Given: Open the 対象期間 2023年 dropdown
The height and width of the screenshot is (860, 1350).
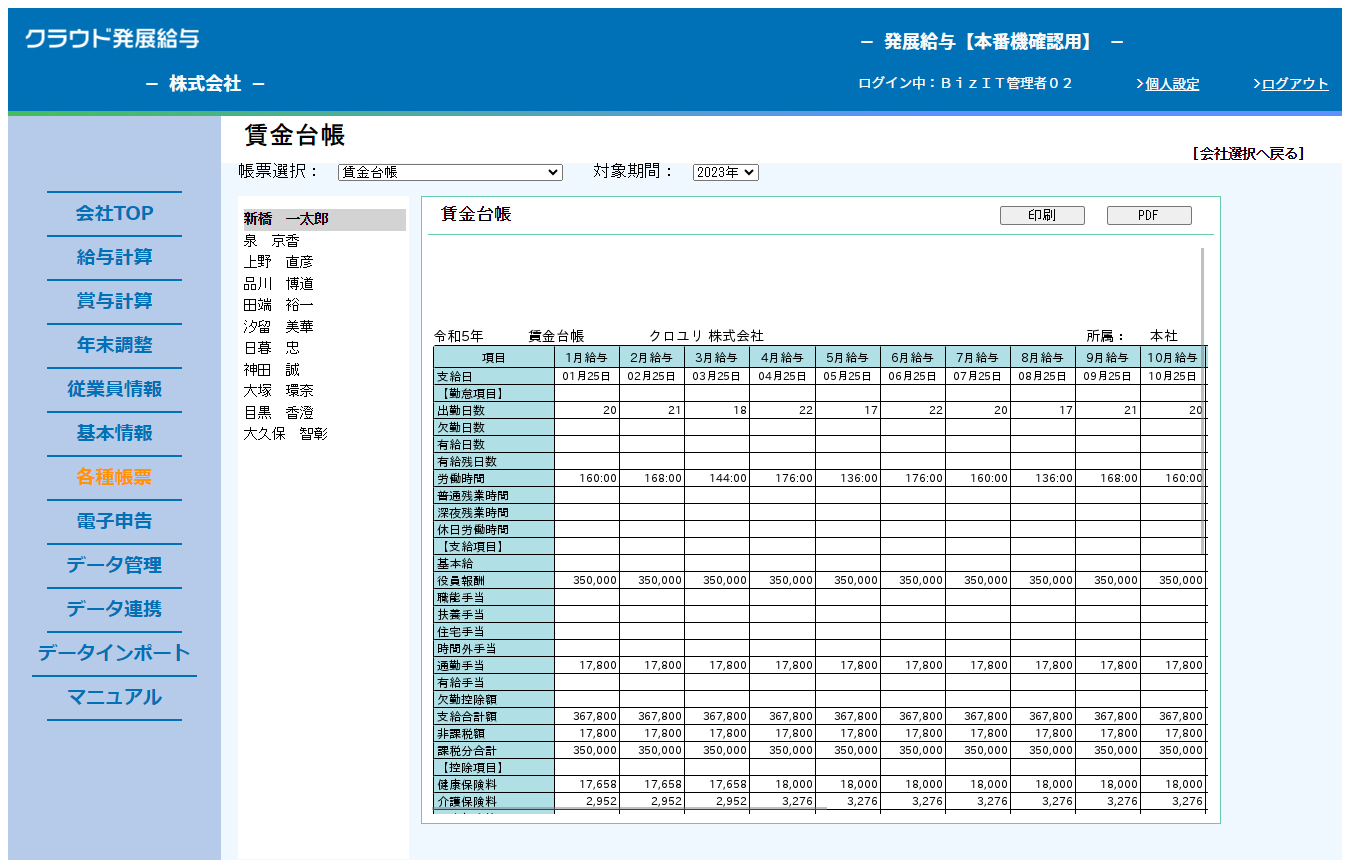Looking at the screenshot, I should click(x=726, y=172).
